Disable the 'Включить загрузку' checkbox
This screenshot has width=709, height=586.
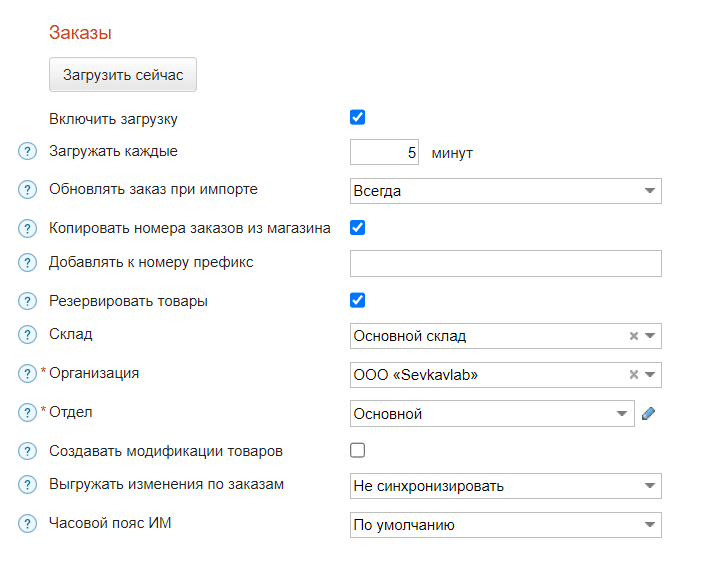[357, 117]
